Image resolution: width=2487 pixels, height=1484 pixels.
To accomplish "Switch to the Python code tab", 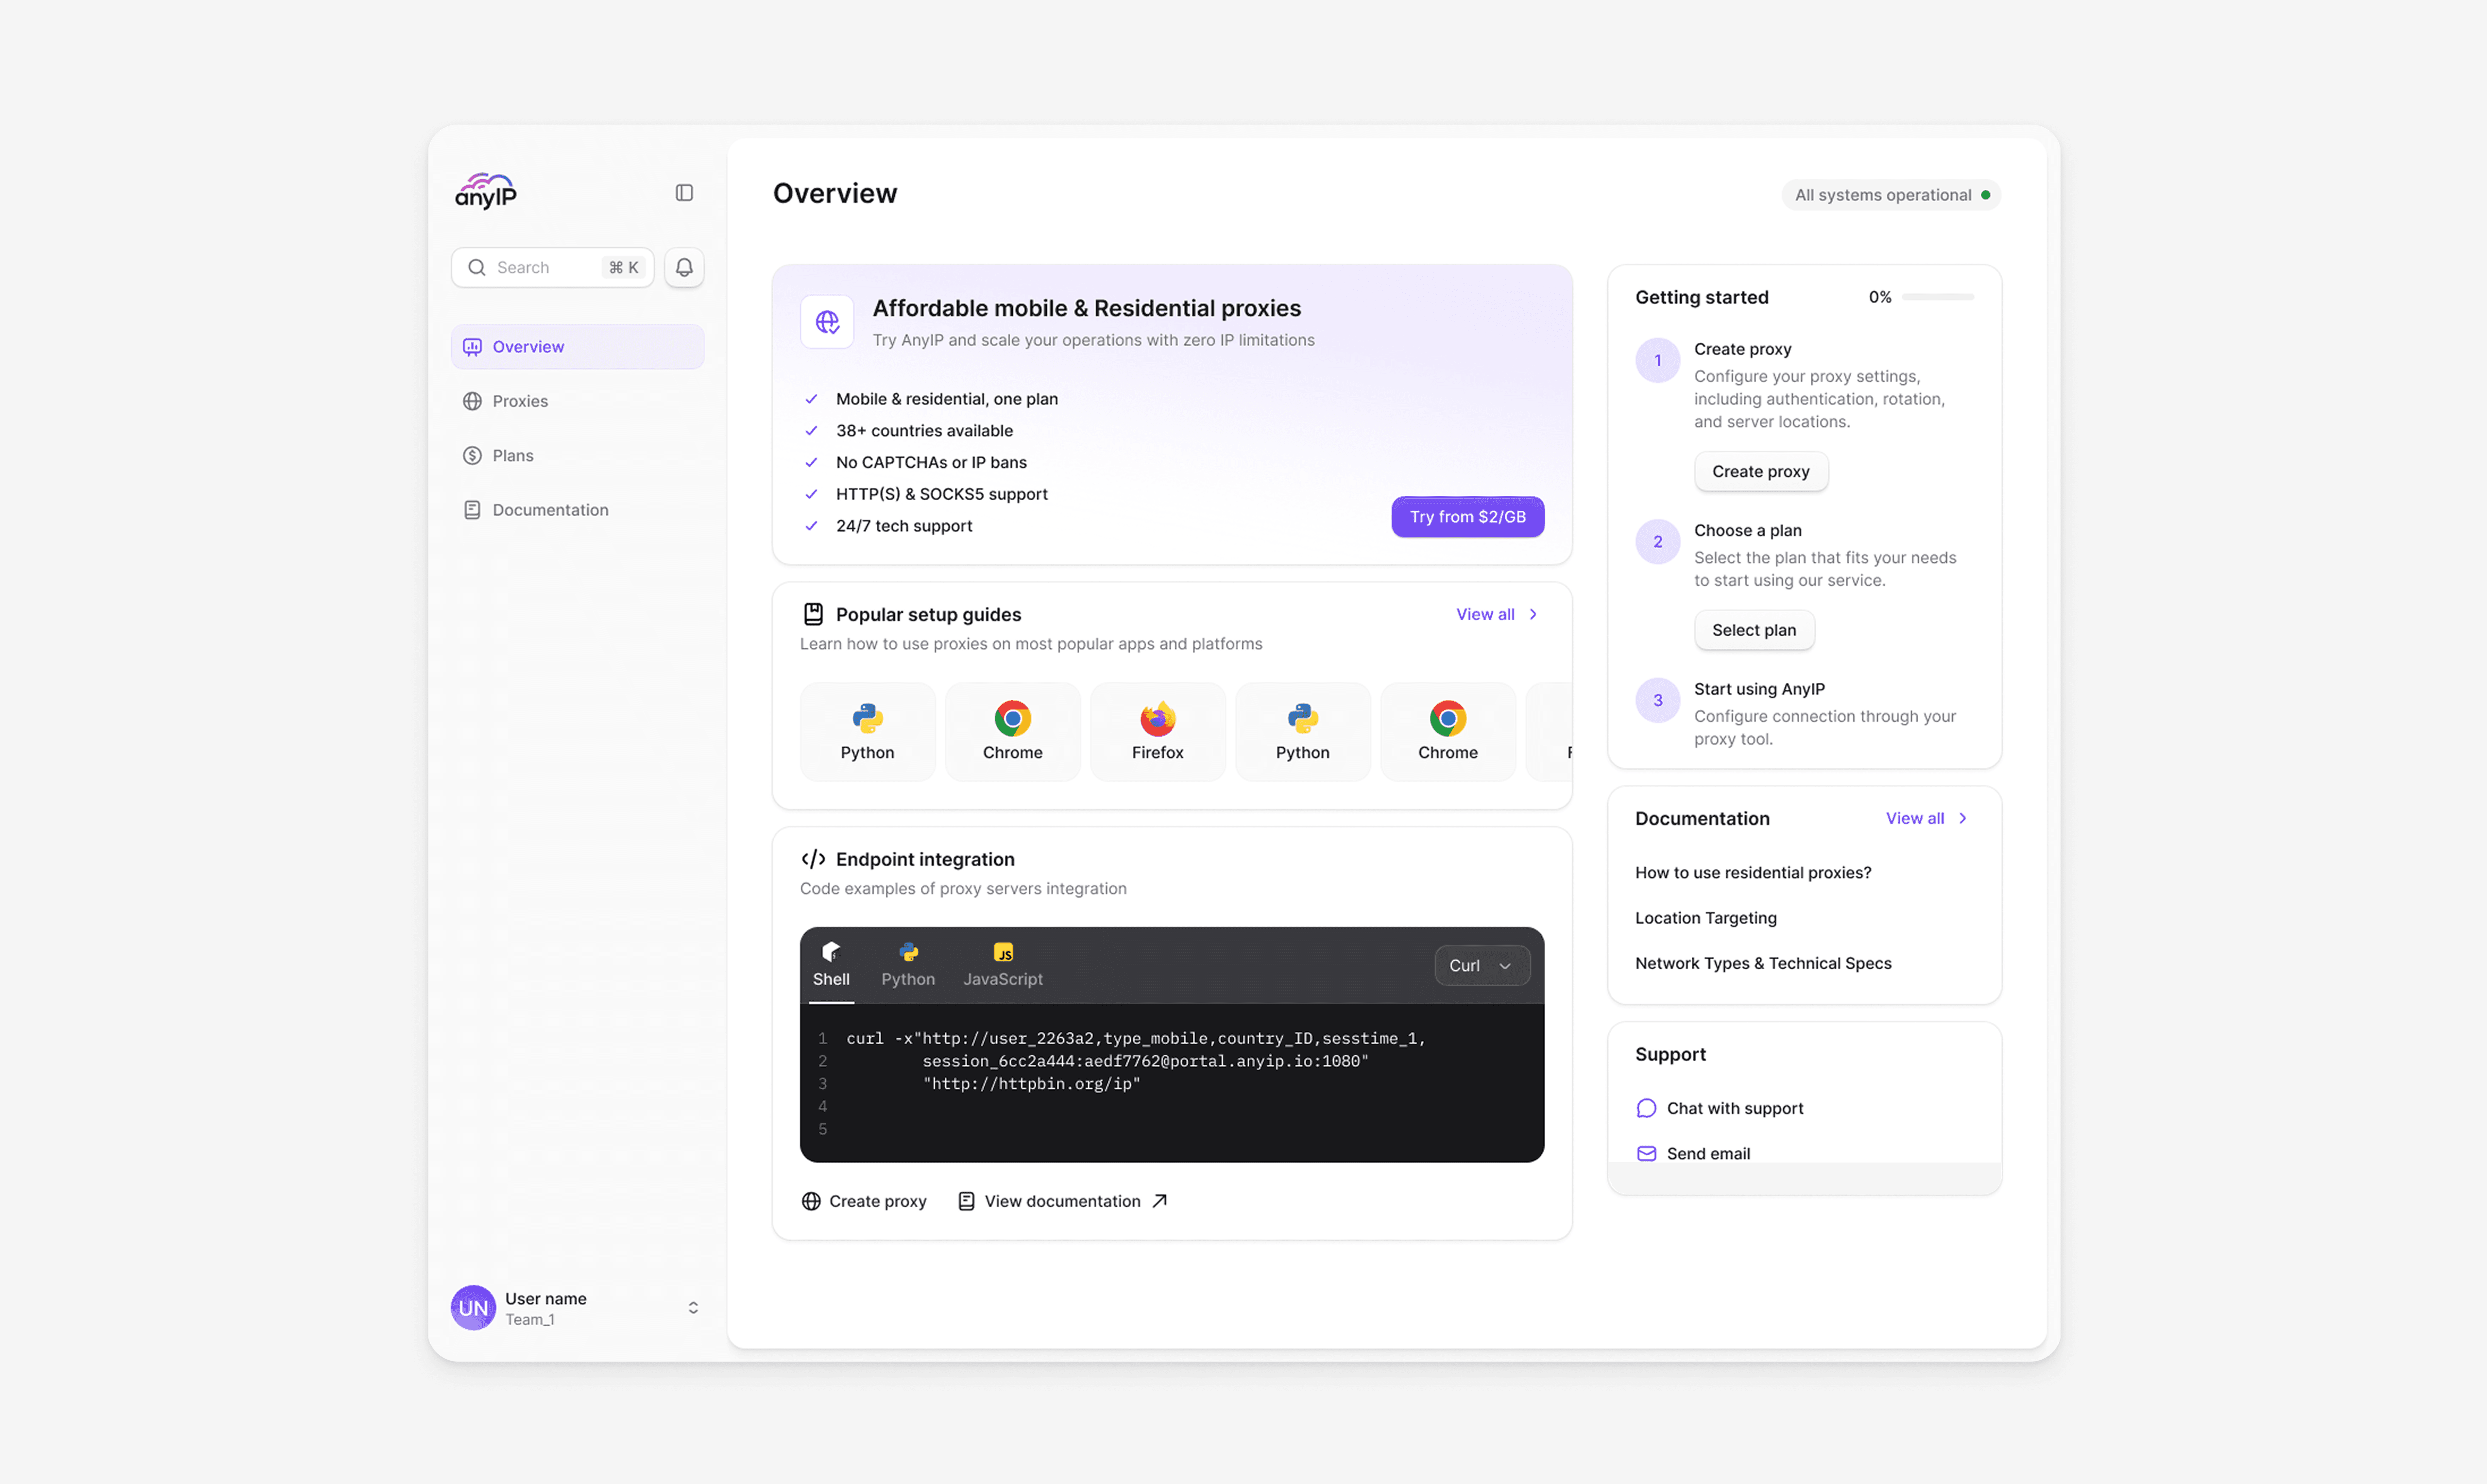I will pyautogui.click(x=908, y=965).
